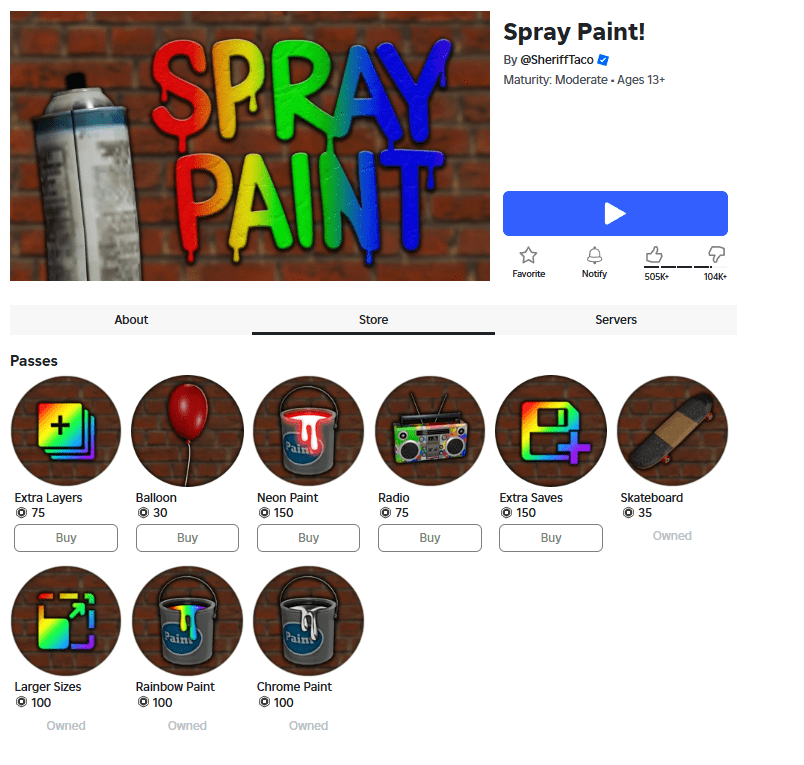Viewport: 804px width, 765px height.
Task: Open the Rainbow Paint bucket icon
Action: pyautogui.click(x=187, y=620)
